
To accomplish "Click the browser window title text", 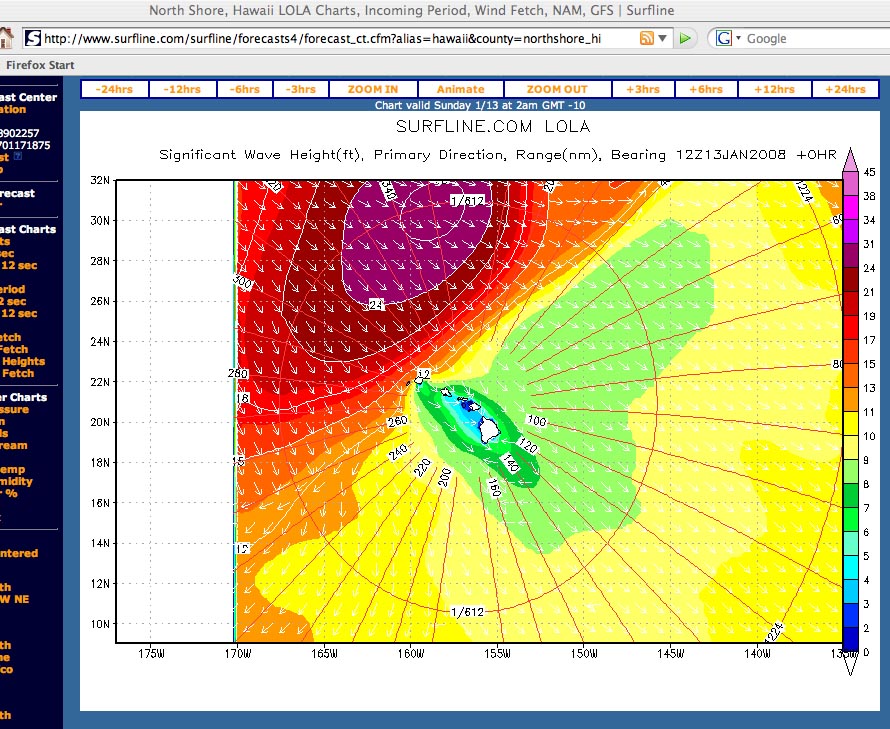I will click(412, 10).
